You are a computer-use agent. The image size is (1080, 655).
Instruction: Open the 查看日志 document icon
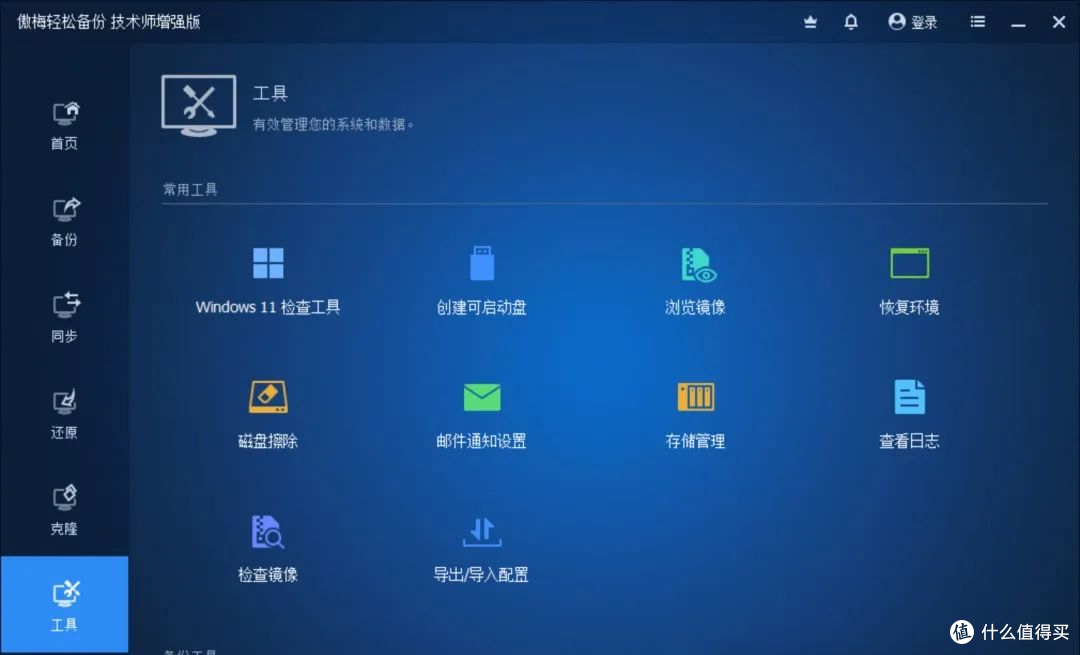(909, 397)
